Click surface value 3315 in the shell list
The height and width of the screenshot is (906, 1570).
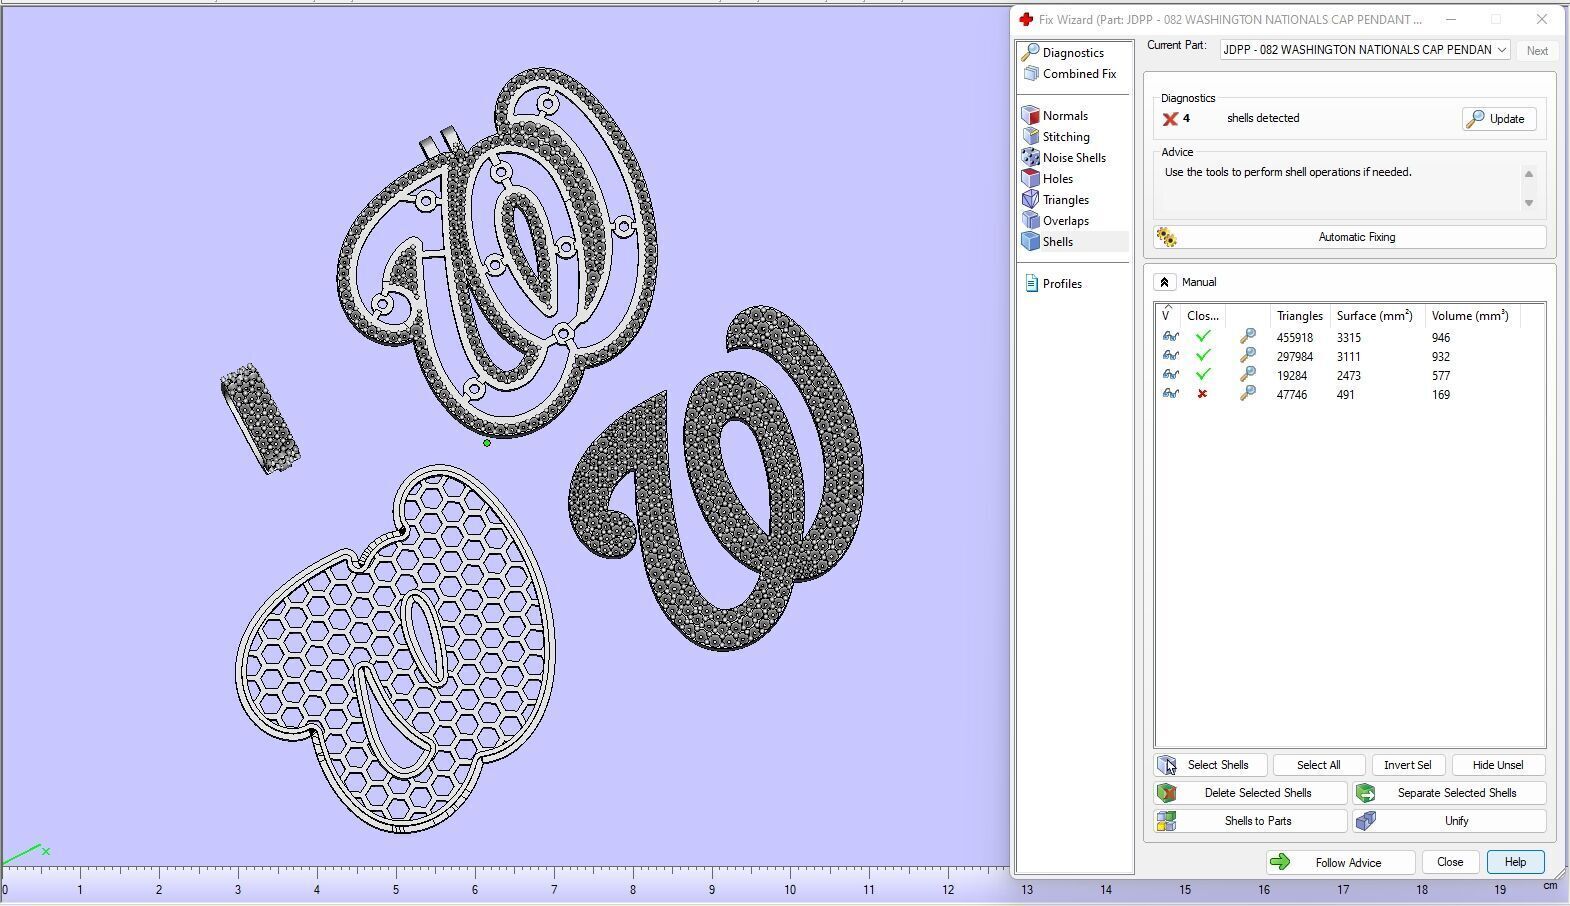1349,338
